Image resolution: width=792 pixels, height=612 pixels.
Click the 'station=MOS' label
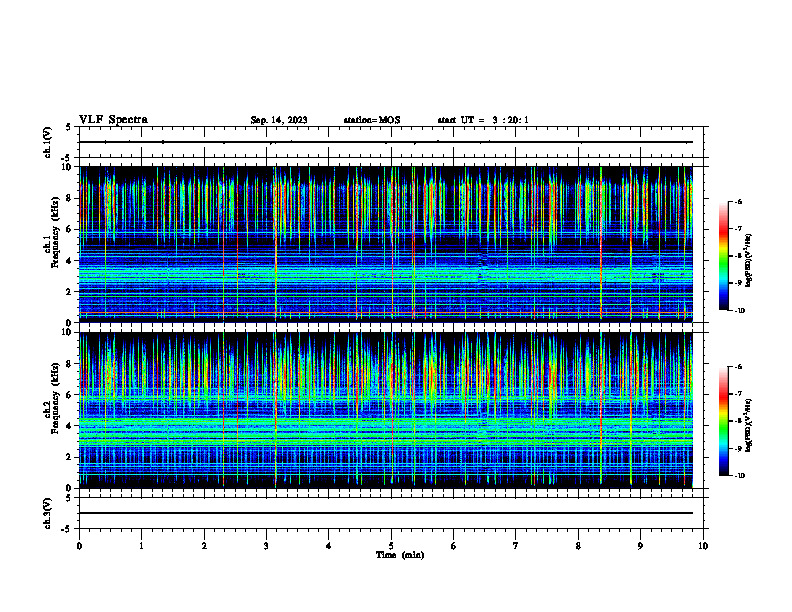click(x=372, y=120)
